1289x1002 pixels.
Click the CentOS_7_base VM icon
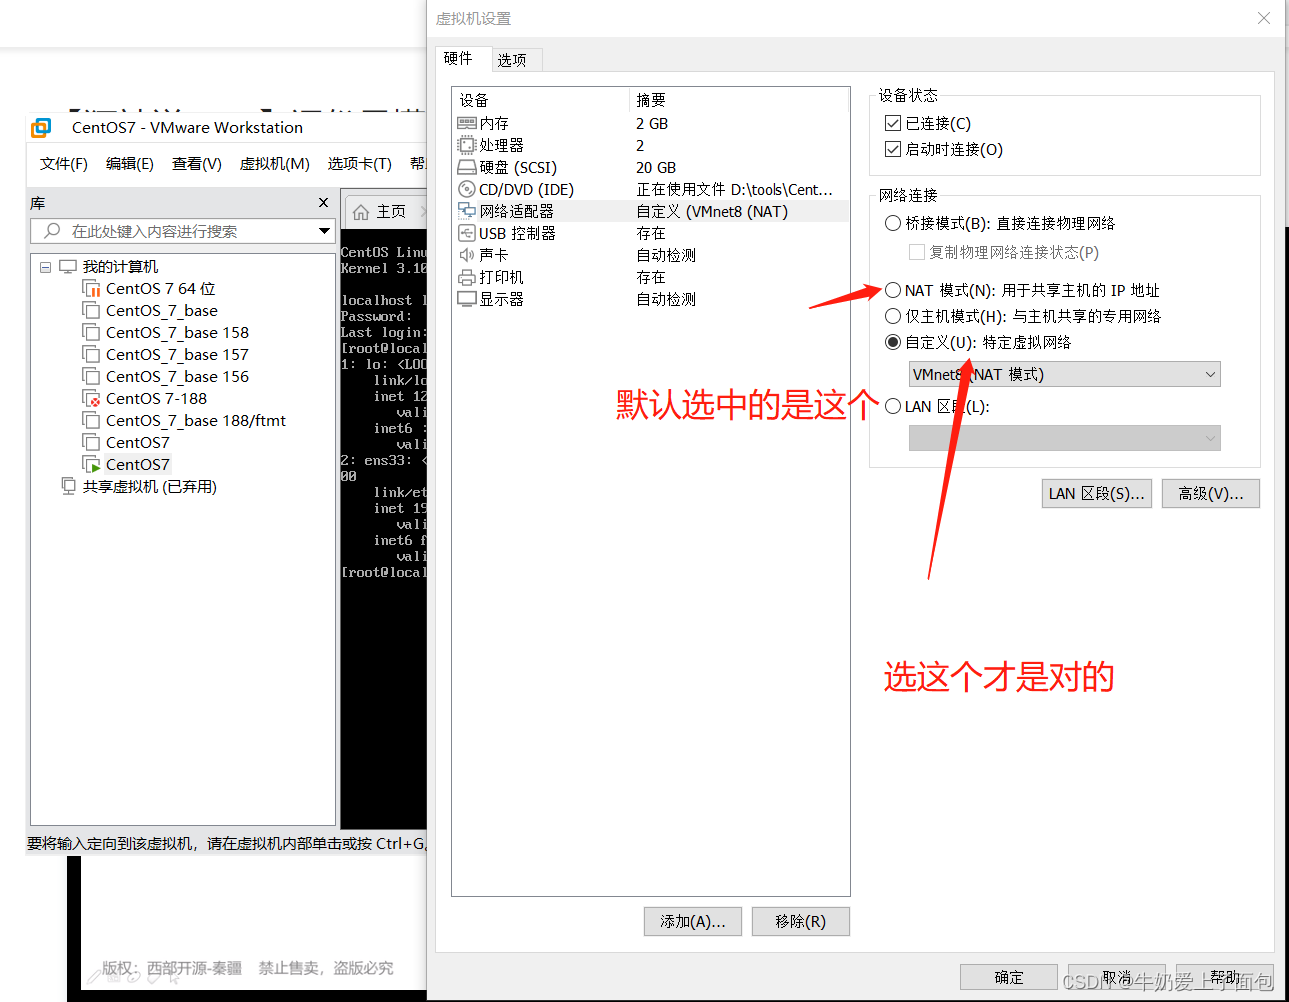(91, 310)
